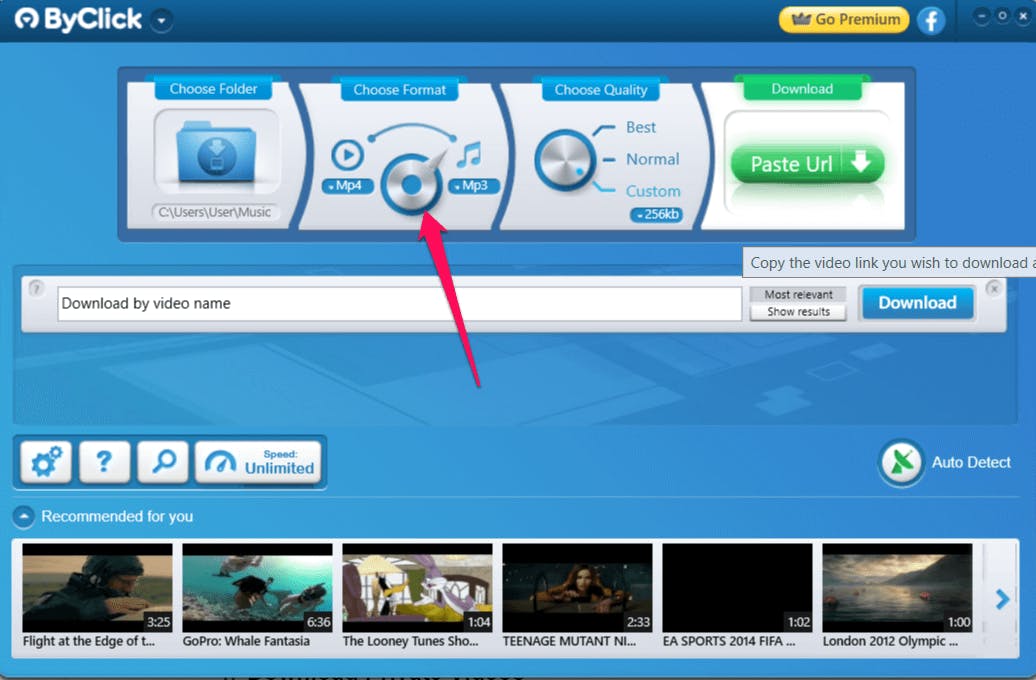Click the green Download tab label
1036x680 pixels.
[x=802, y=89]
